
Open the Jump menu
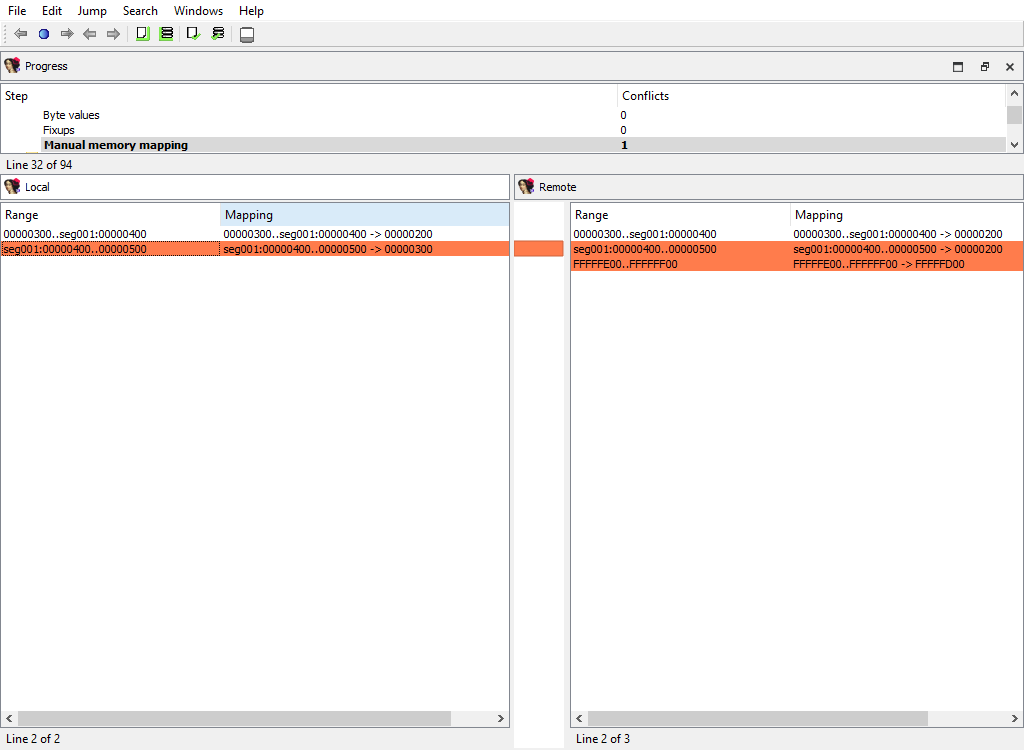[x=92, y=11]
